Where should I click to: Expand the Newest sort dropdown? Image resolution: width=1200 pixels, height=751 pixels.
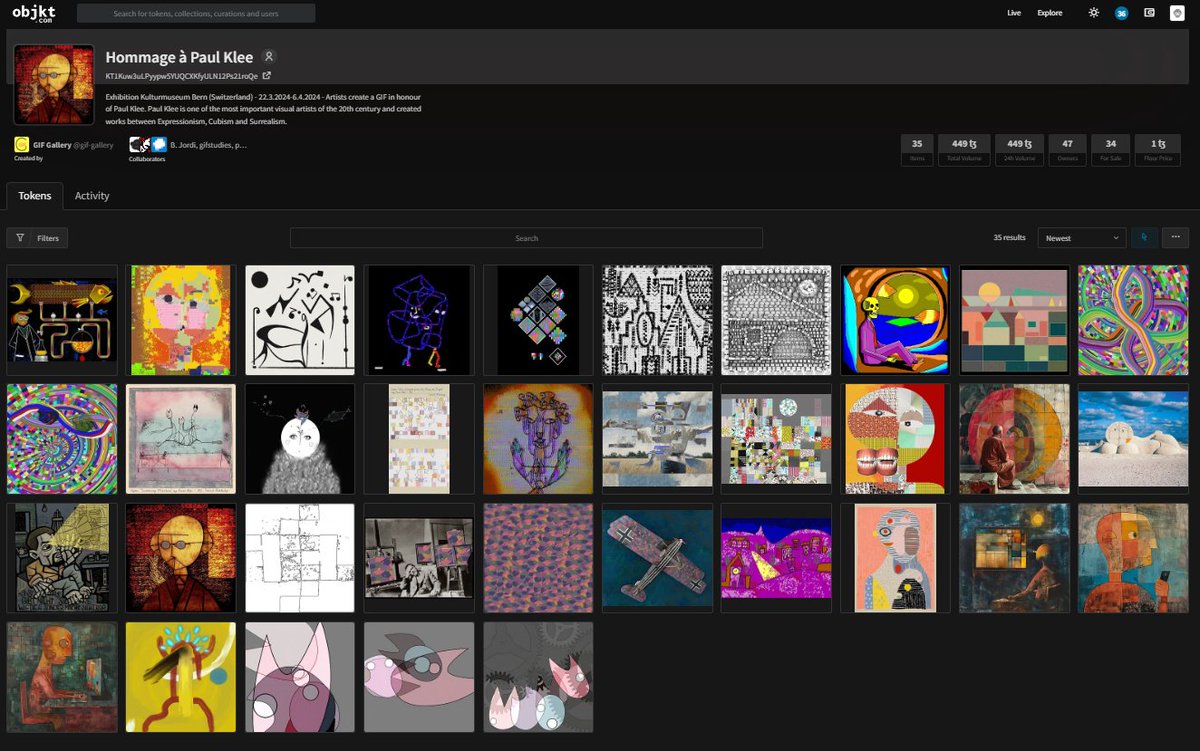point(1082,238)
